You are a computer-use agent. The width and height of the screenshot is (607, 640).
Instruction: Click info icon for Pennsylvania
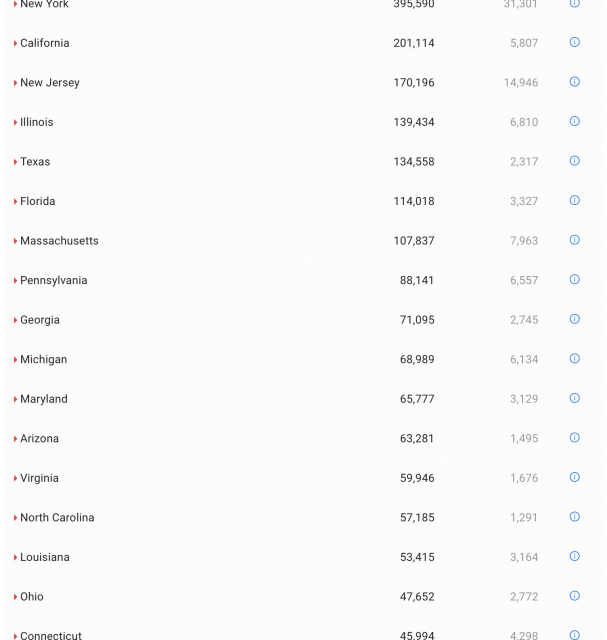[x=574, y=279]
